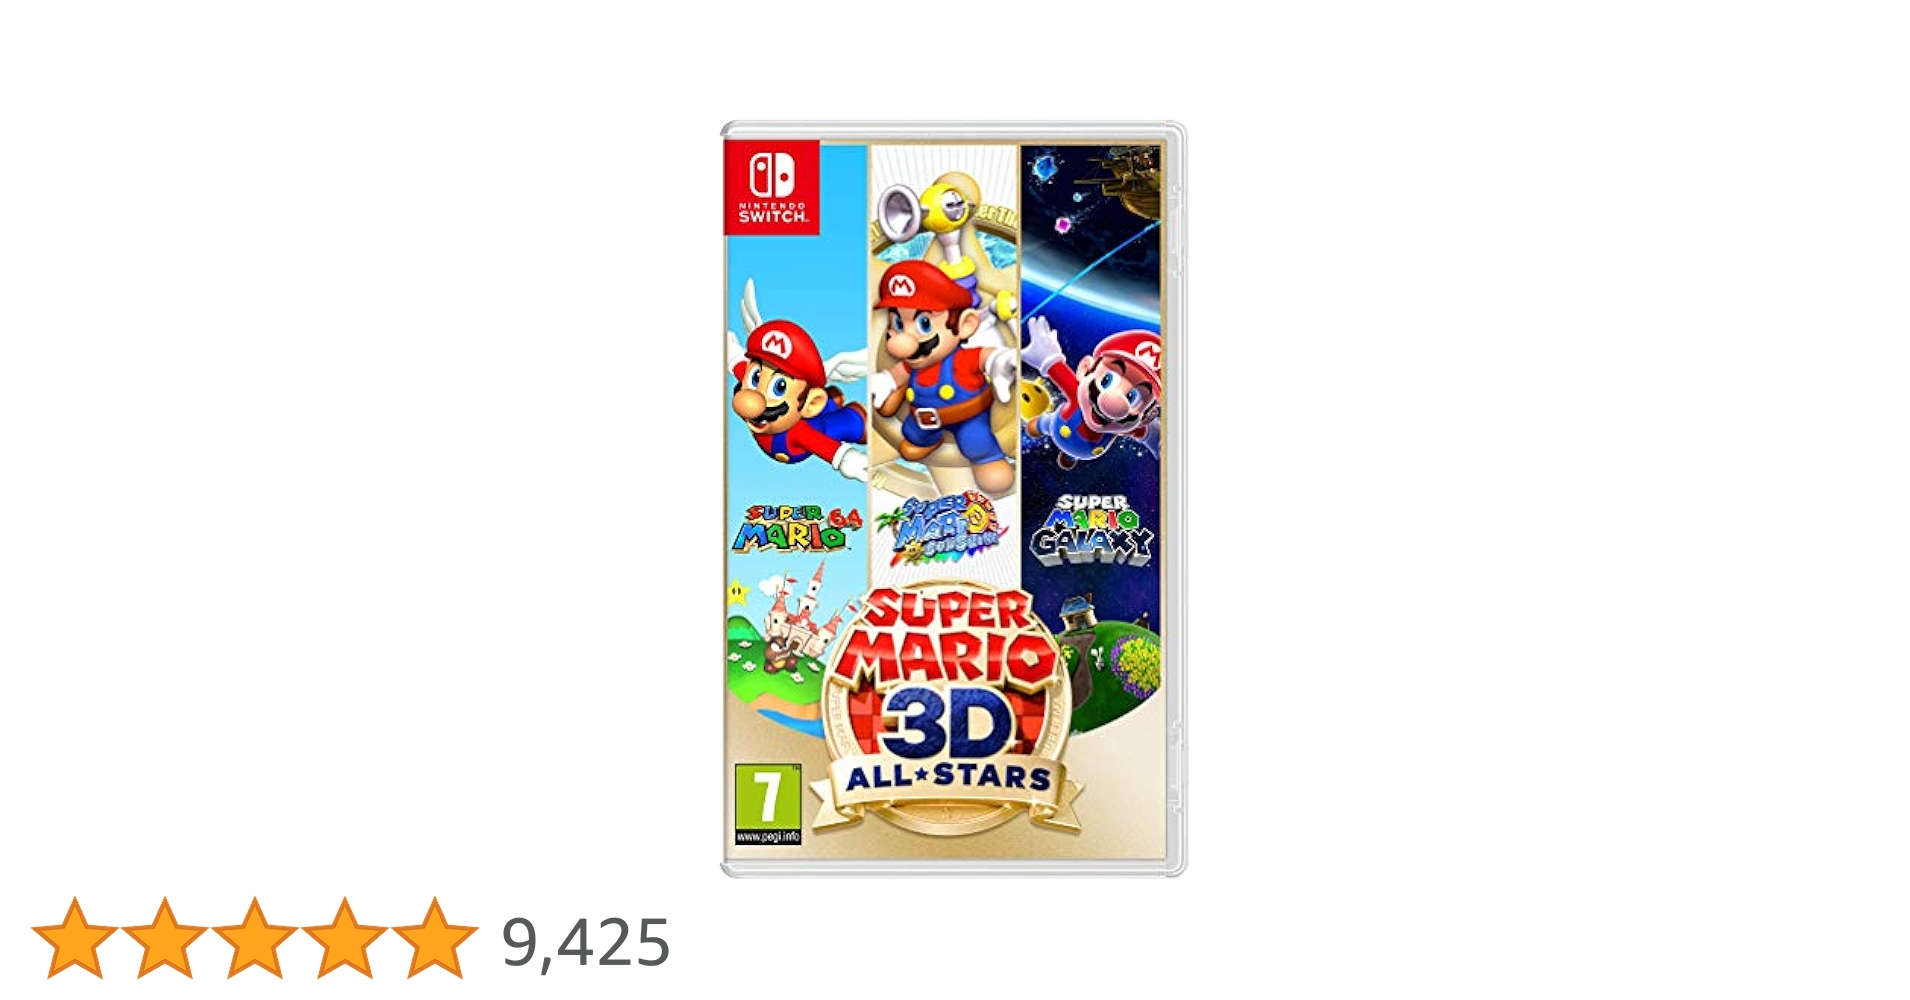Click the Super Mario Galaxy logo
Viewport: 1910px width, 1000px height.
coord(1092,529)
